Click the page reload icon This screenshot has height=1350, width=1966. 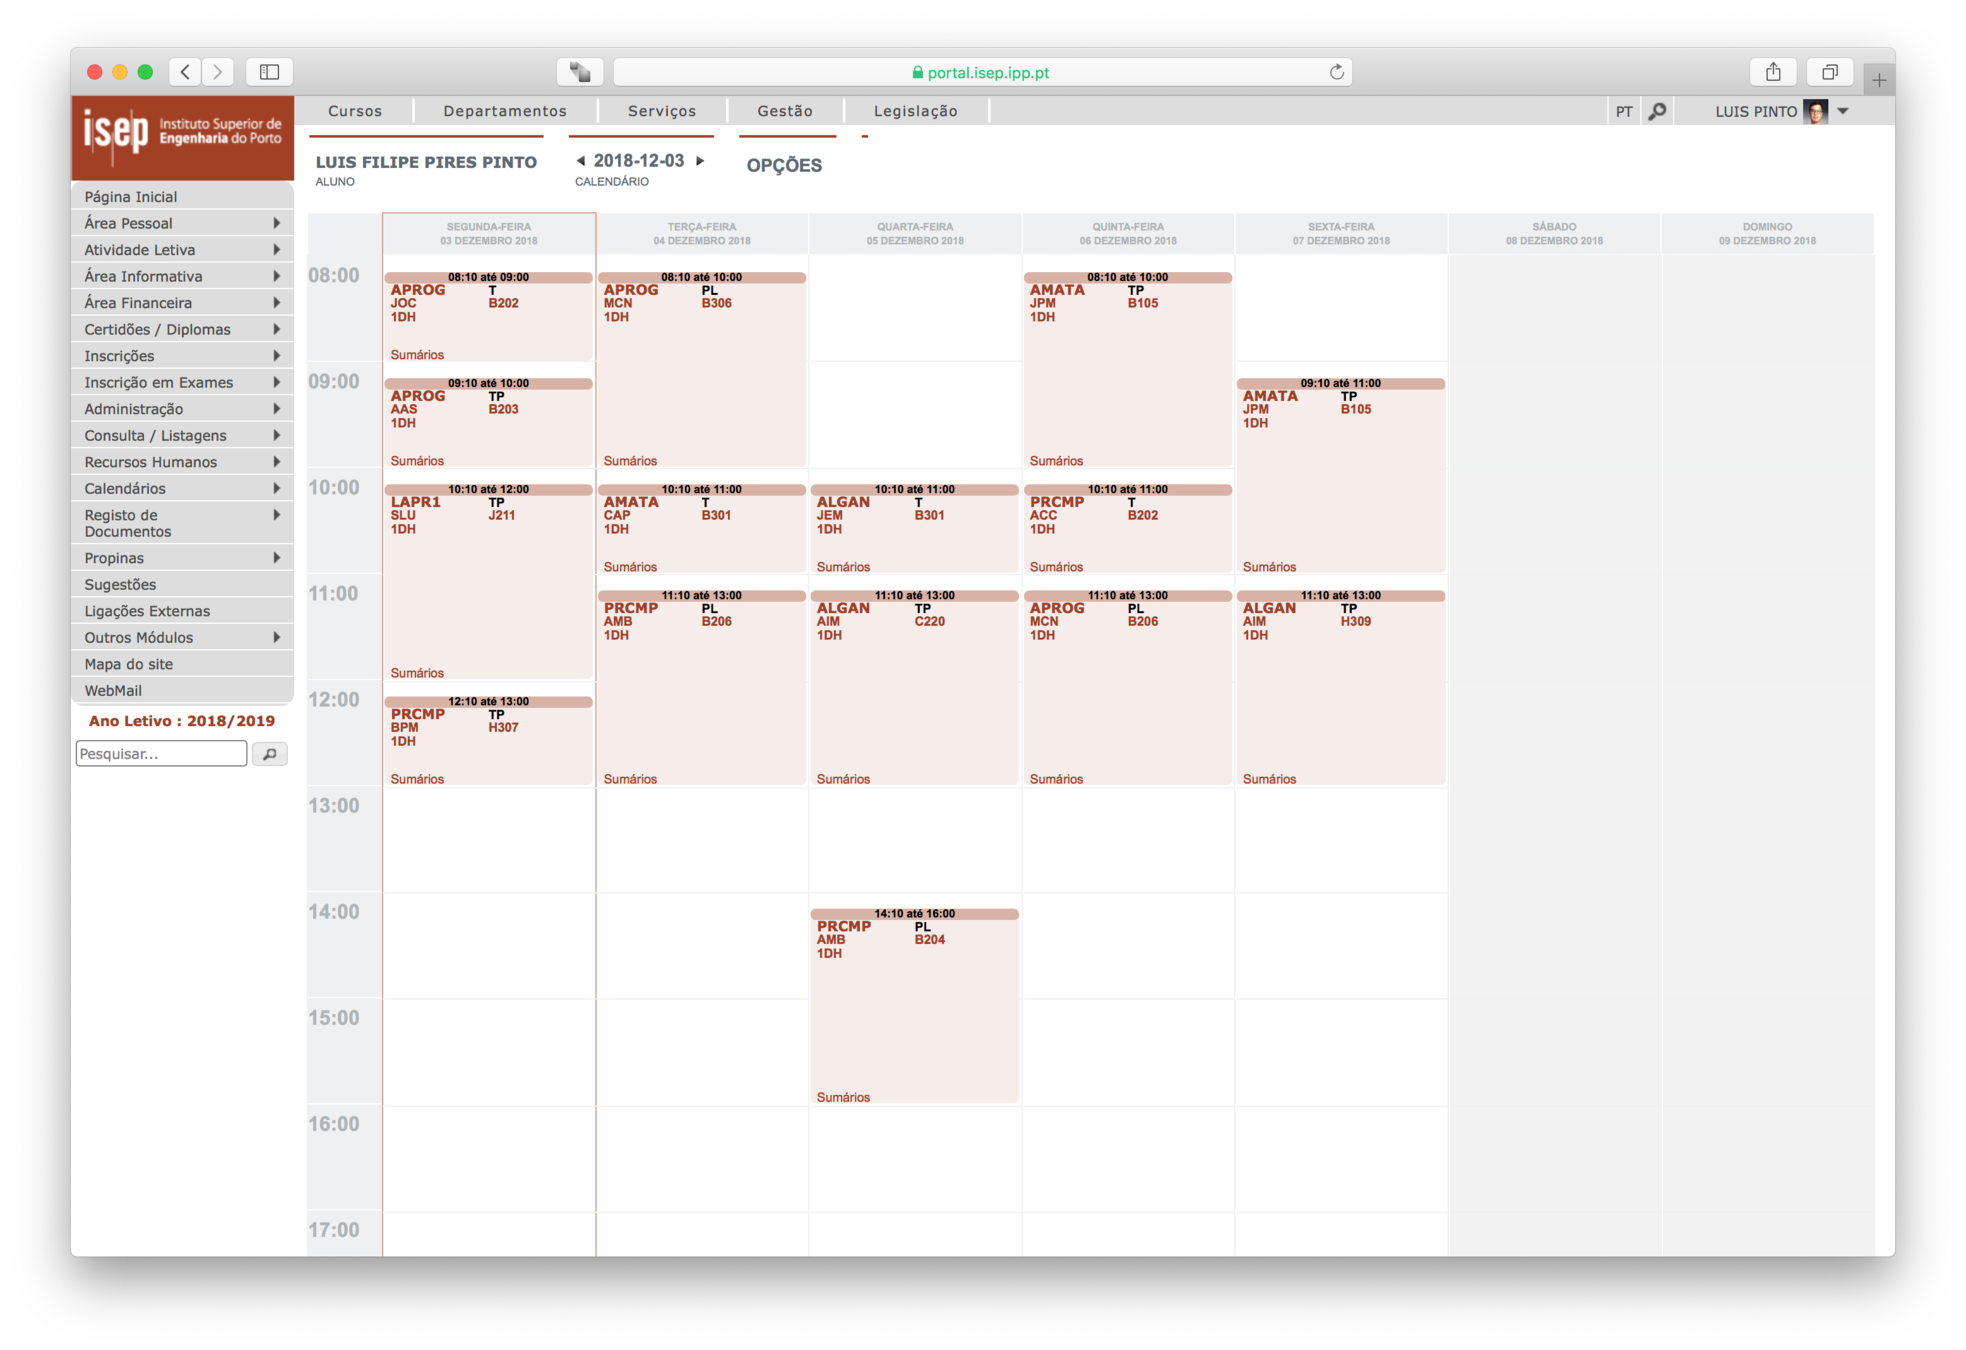click(x=1336, y=72)
